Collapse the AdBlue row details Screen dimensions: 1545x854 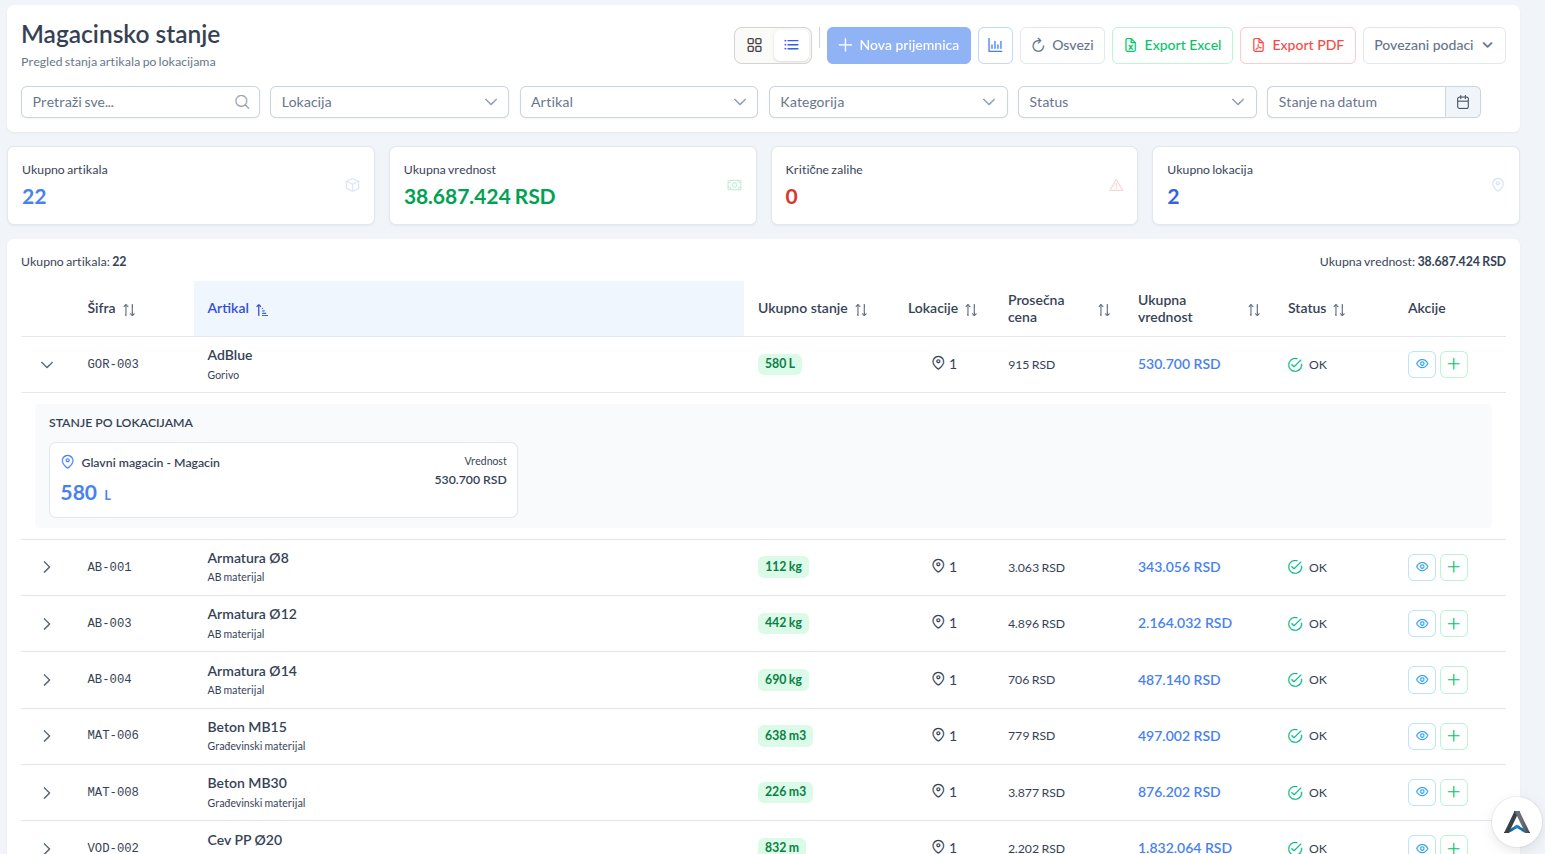[x=47, y=365]
